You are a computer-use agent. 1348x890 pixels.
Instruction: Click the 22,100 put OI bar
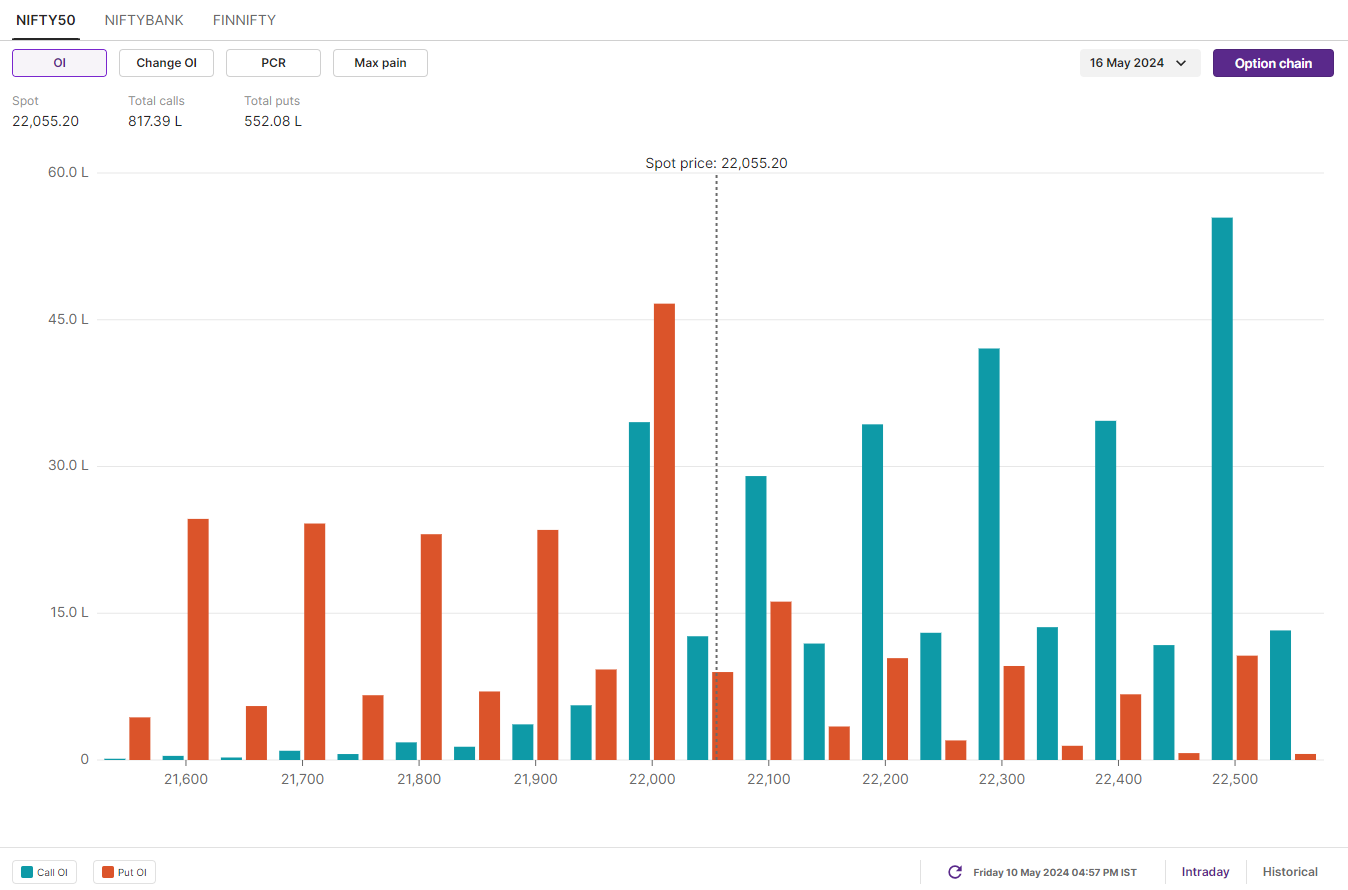(781, 681)
